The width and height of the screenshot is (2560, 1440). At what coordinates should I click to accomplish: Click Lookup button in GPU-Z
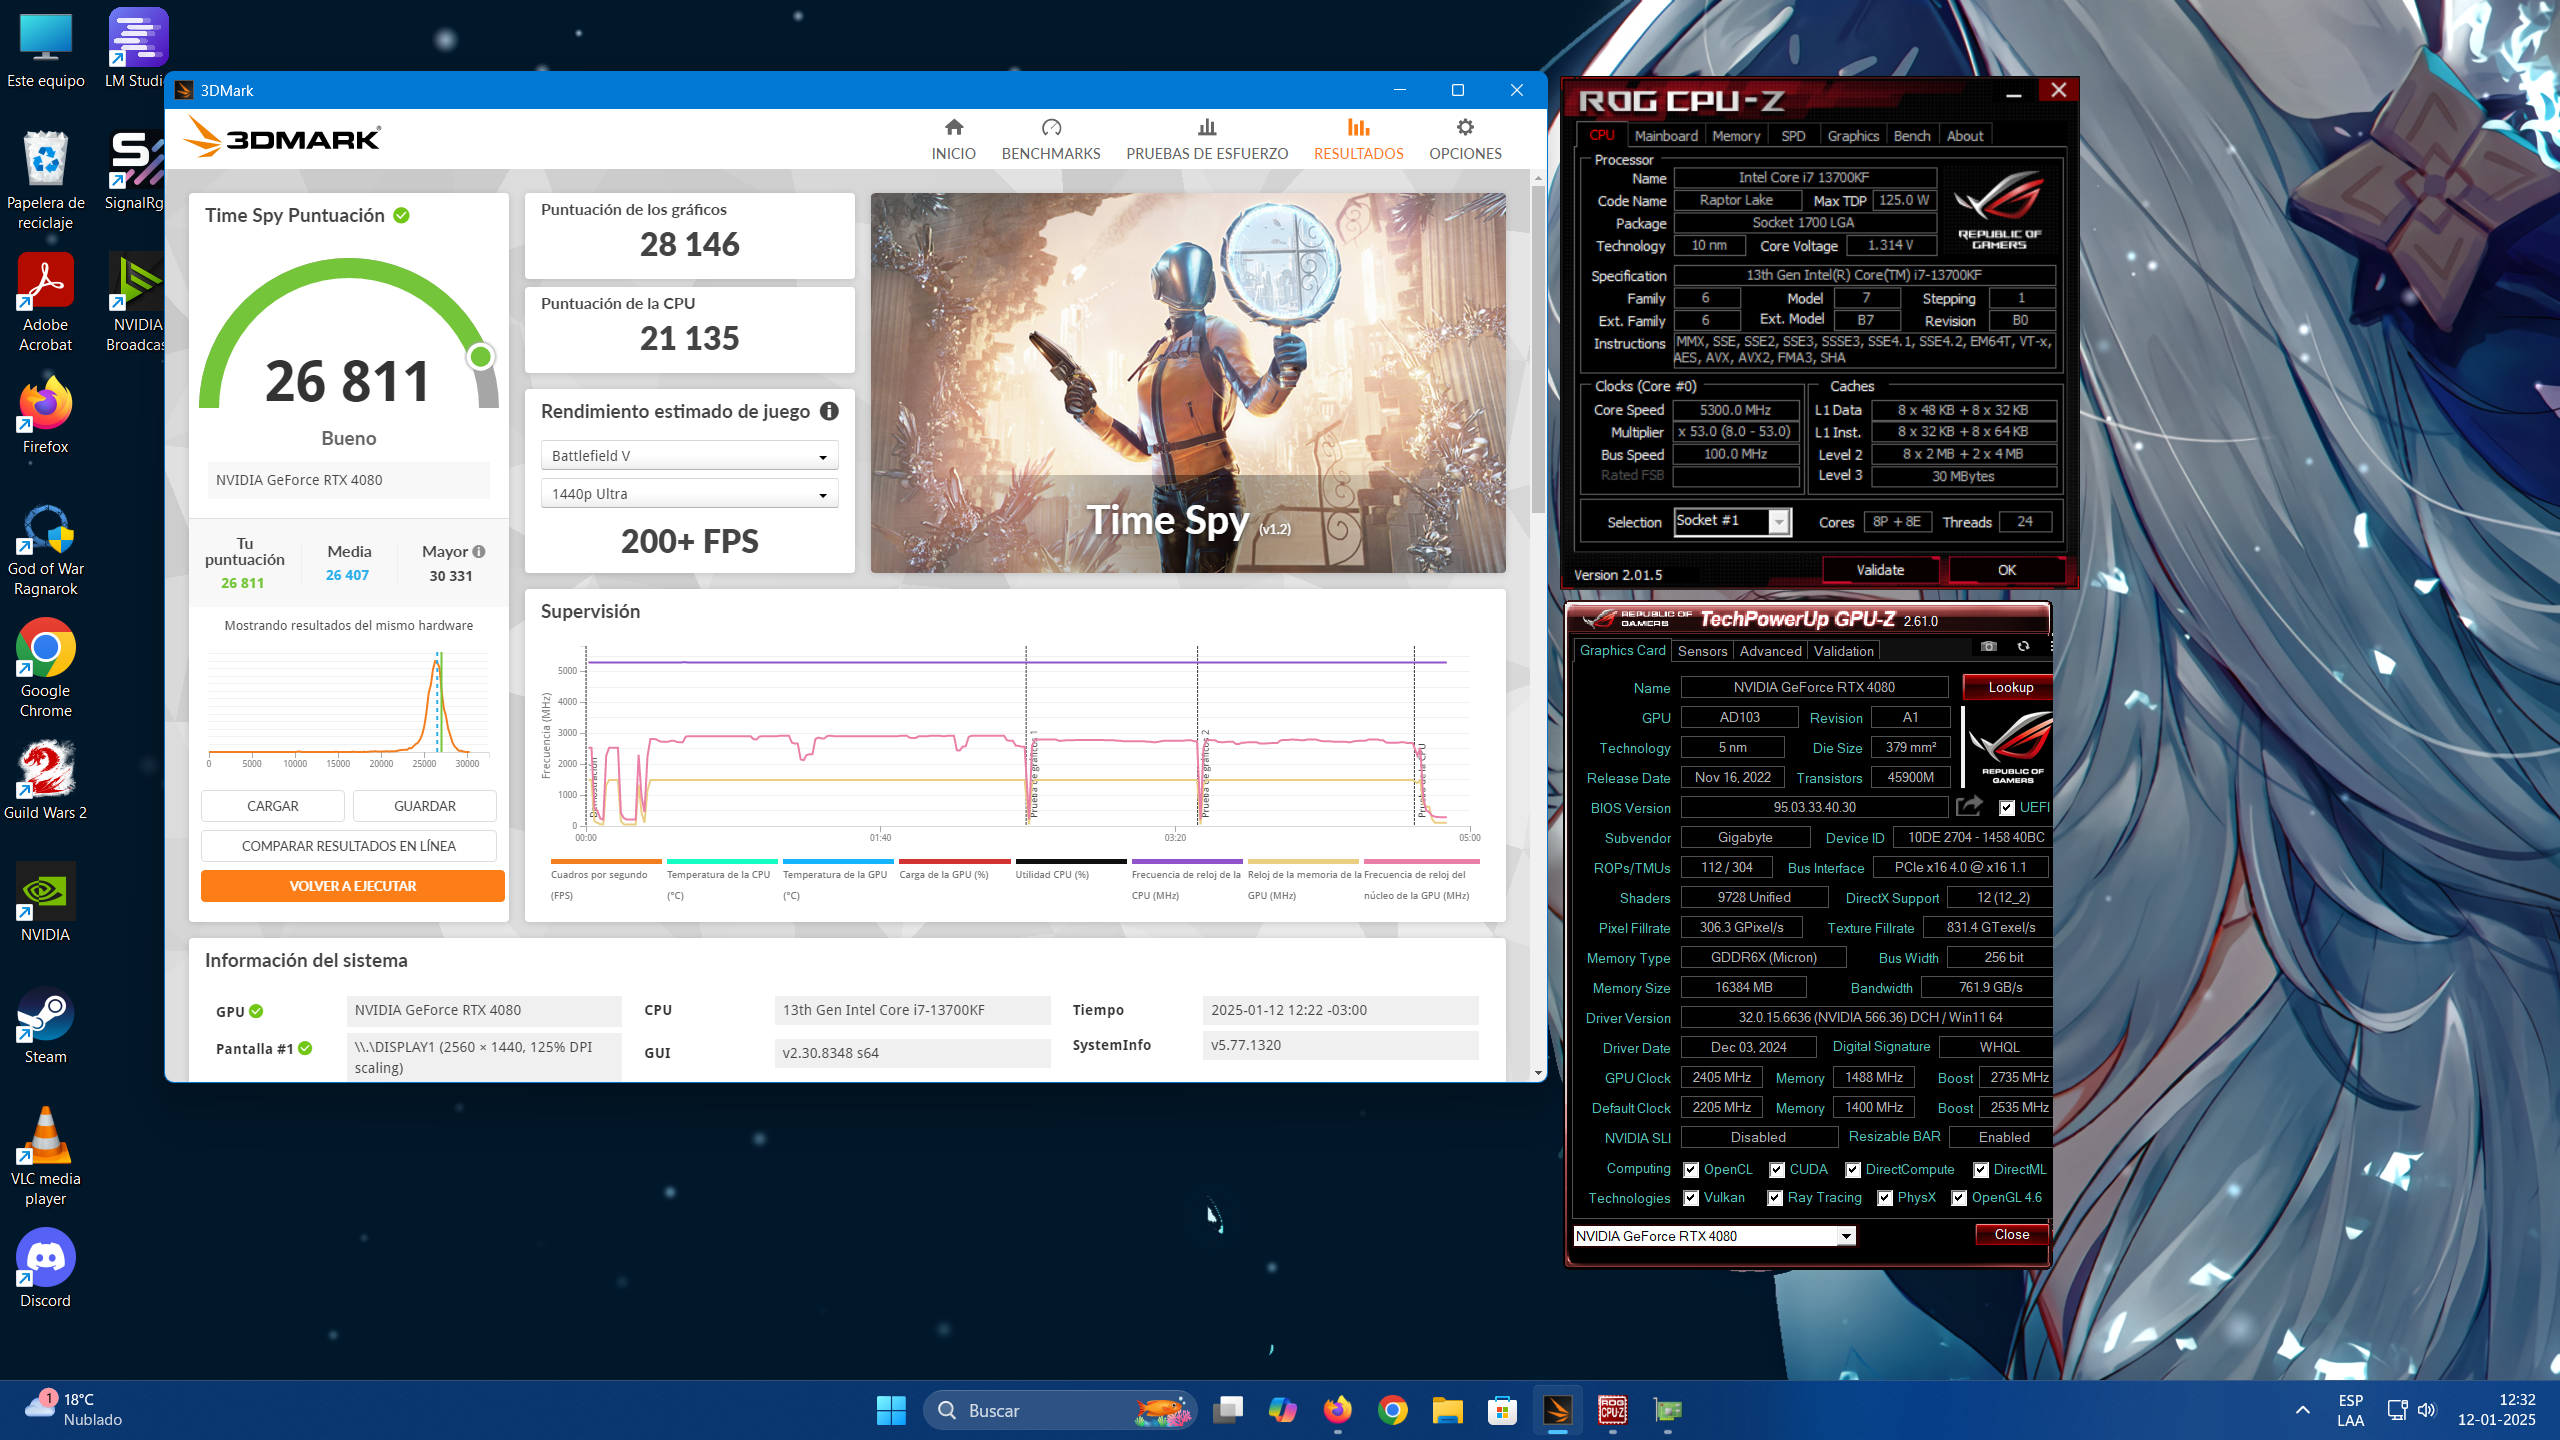(x=2009, y=687)
